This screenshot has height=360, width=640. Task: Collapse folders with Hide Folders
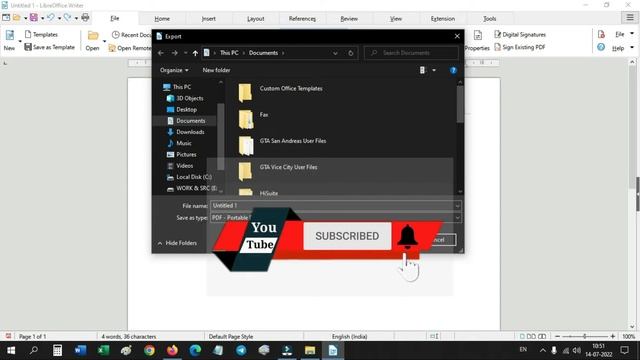(177, 243)
